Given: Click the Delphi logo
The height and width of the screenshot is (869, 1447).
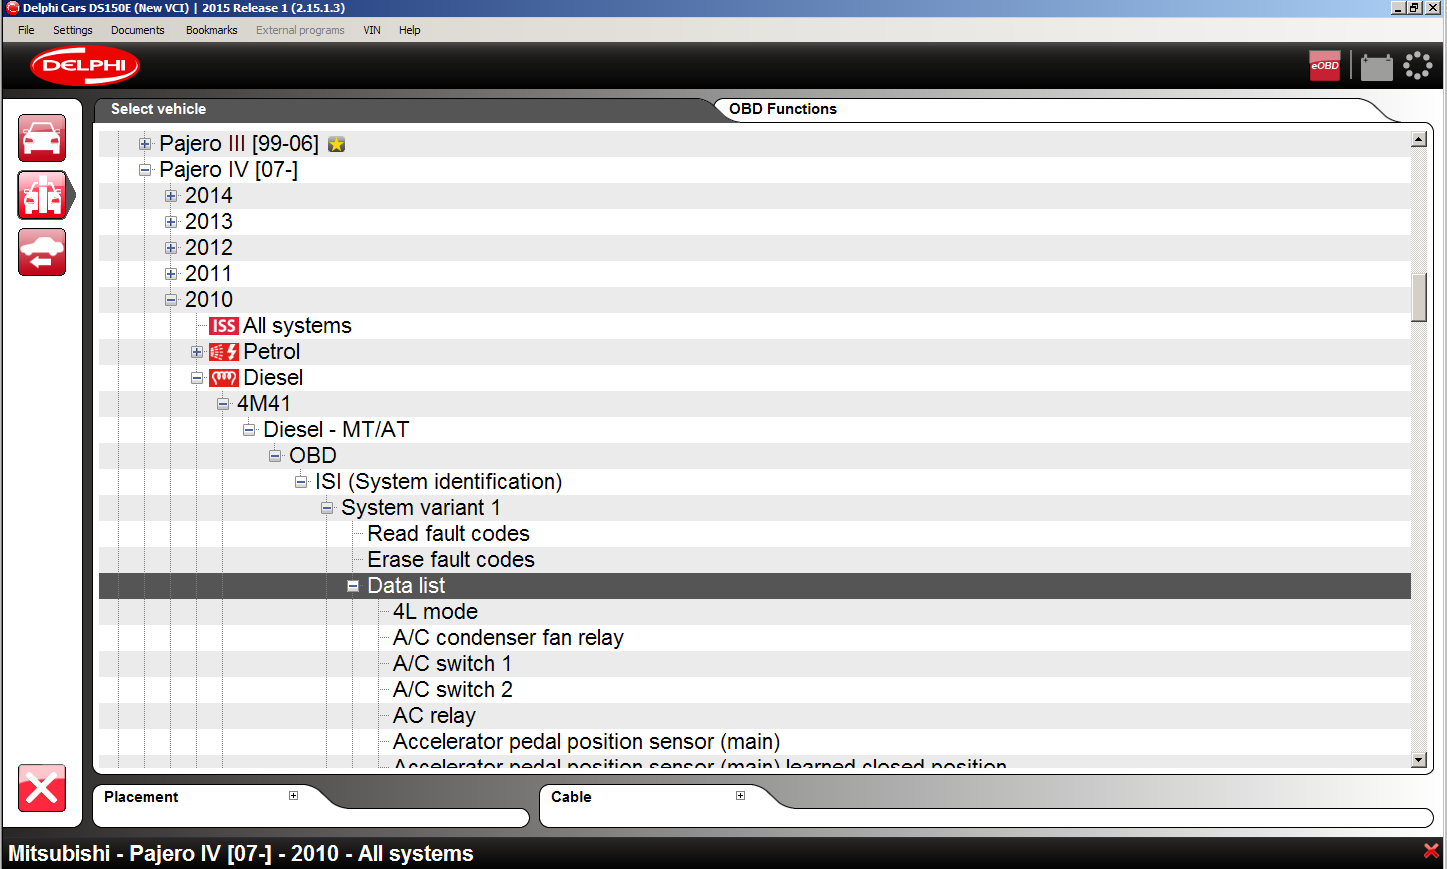Looking at the screenshot, I should 85,66.
